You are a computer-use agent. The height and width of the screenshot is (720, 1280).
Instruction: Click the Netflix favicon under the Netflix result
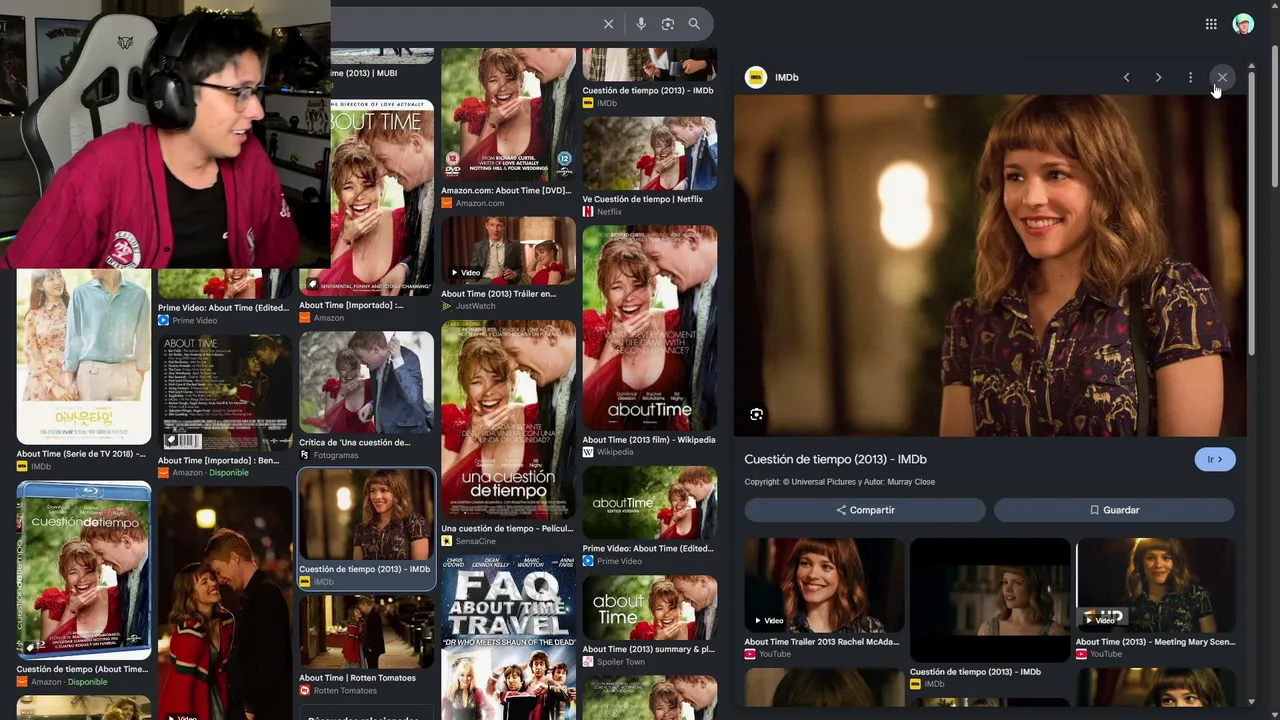[588, 212]
